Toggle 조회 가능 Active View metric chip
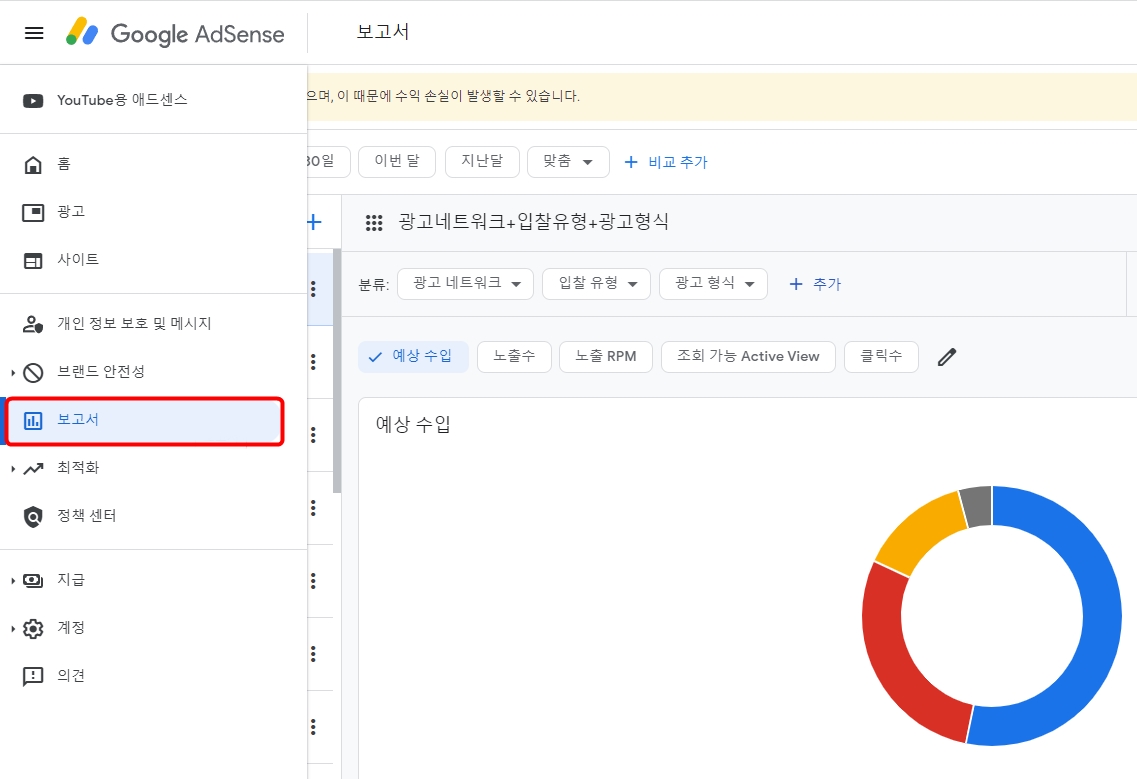Screen dimensions: 1137x779 [x=748, y=357]
